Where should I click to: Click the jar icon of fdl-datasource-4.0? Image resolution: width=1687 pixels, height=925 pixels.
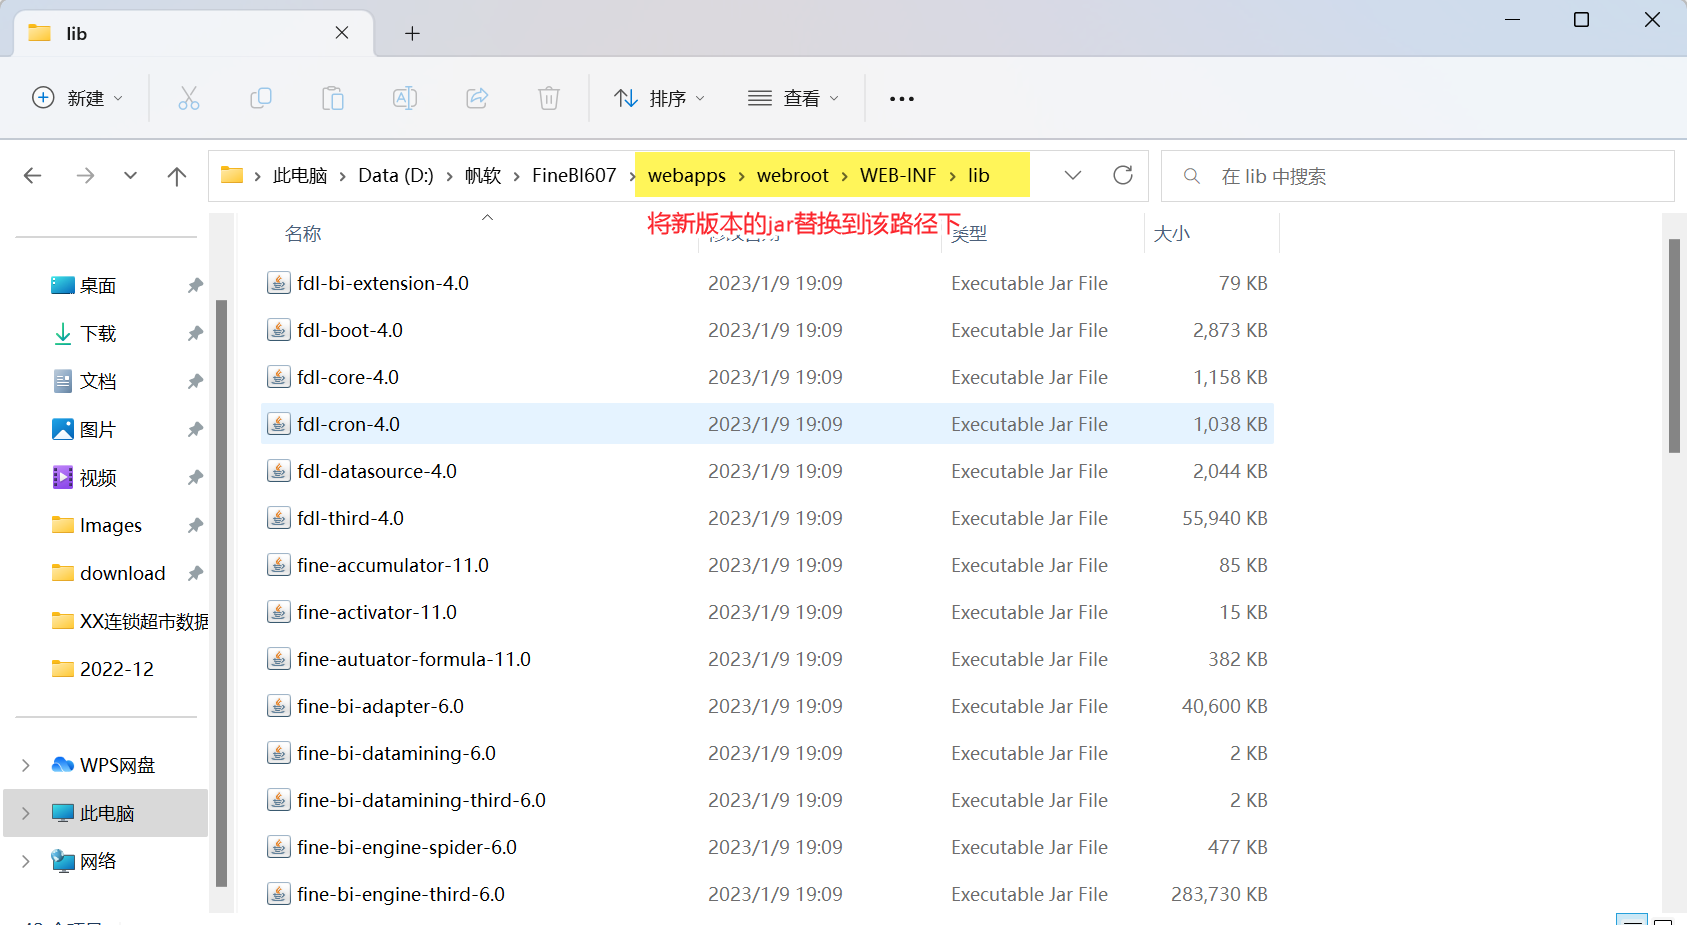[279, 471]
